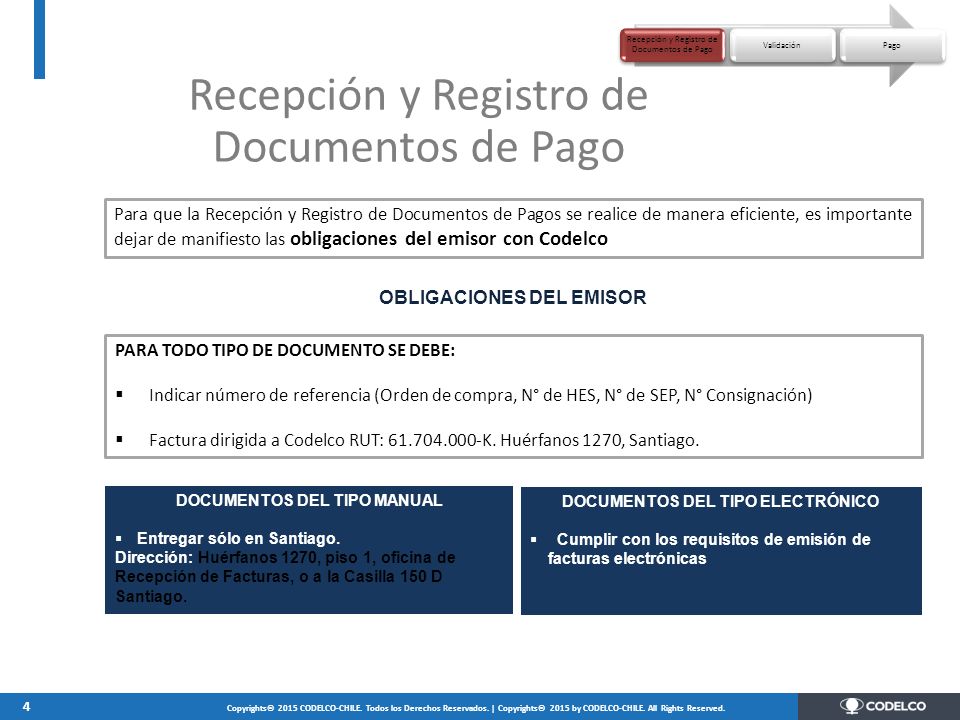The height and width of the screenshot is (720, 960).
Task: Select the 'Recepción y Registro de Documentos de Pago' step
Action: pos(672,45)
